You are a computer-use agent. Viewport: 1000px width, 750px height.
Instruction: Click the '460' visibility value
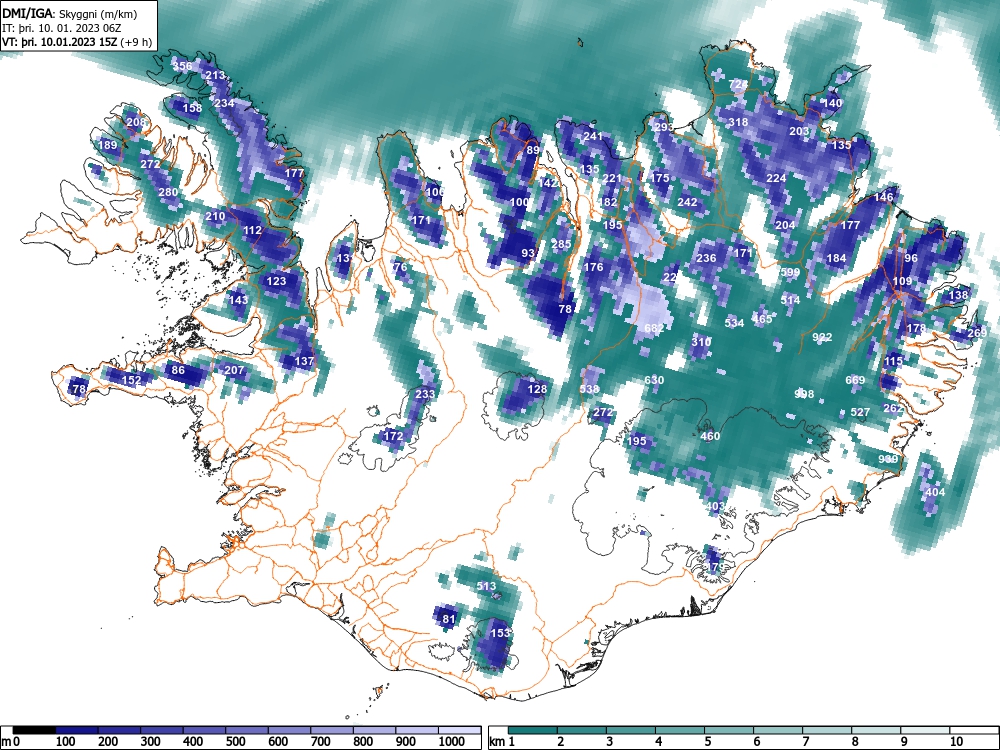(x=710, y=437)
